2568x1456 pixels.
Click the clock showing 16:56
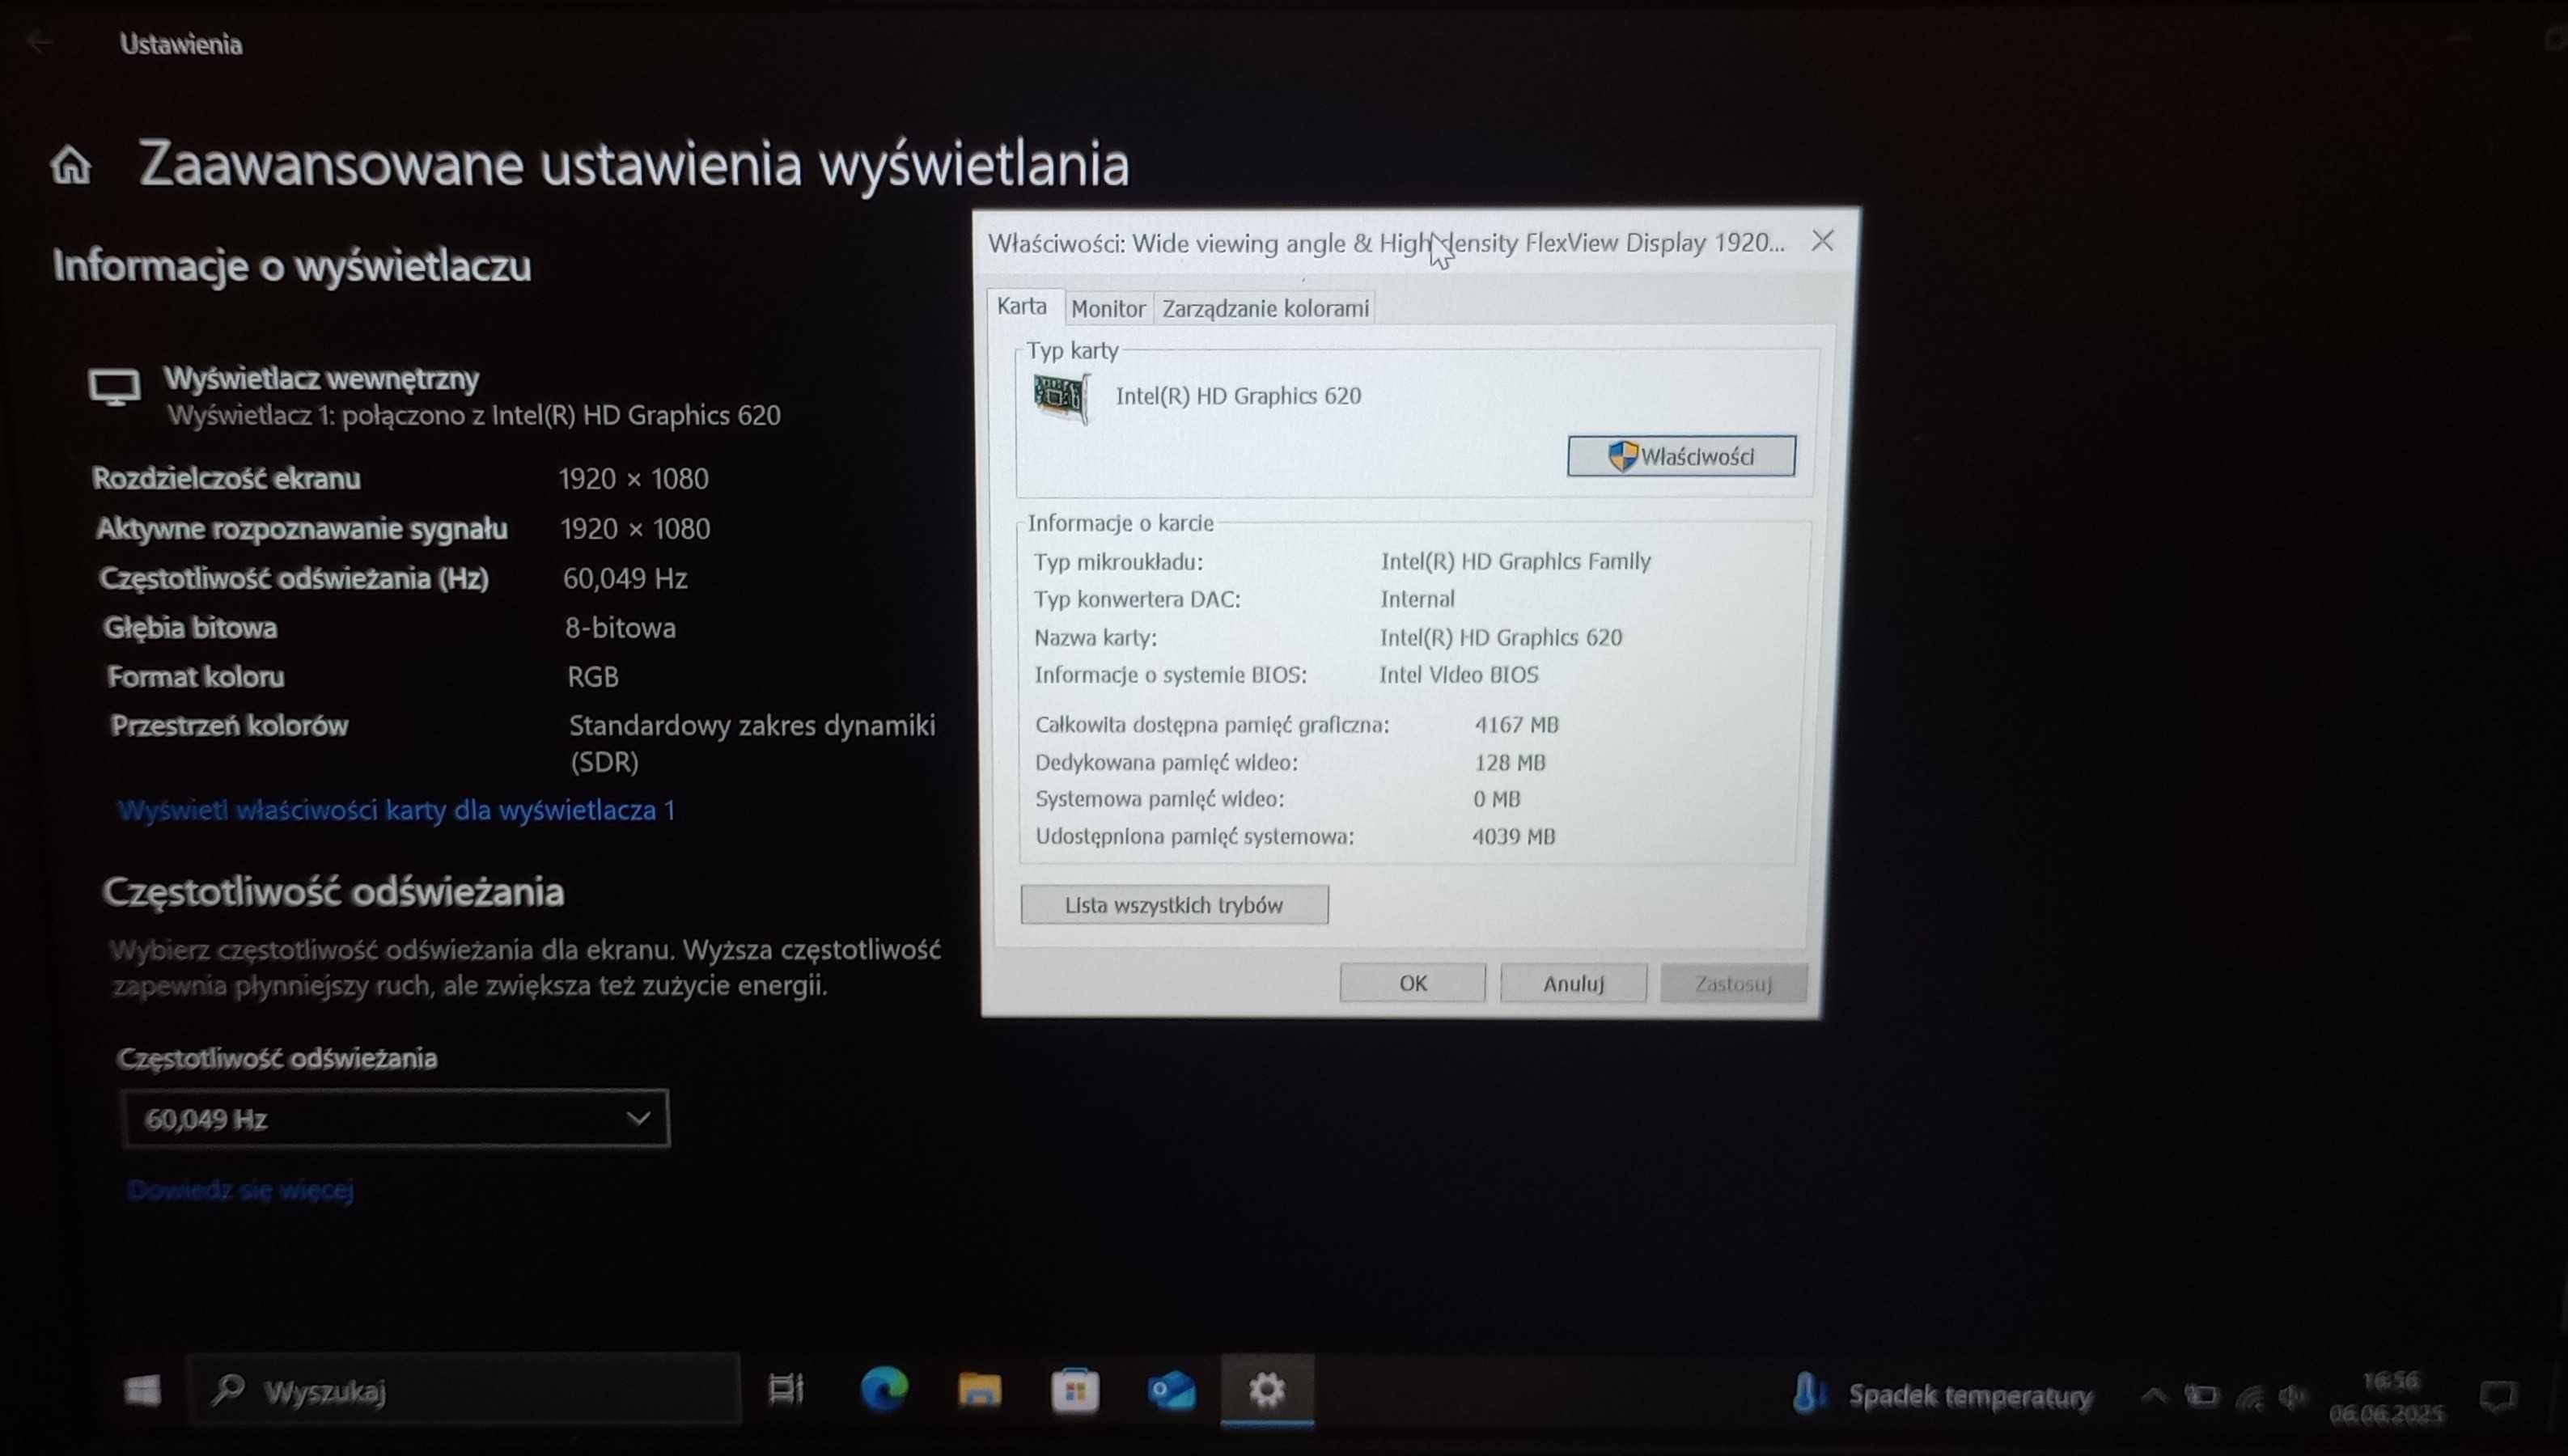point(2390,1381)
